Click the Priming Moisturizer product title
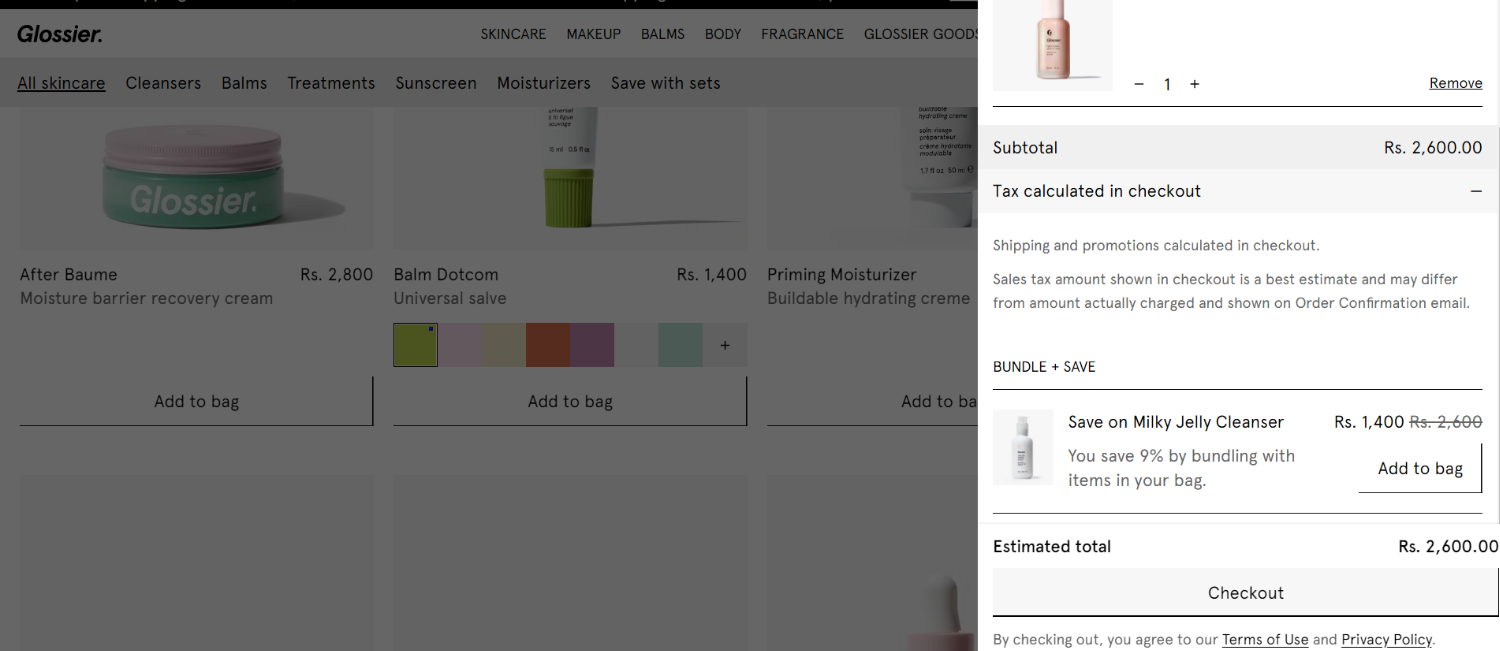This screenshot has width=1500, height=651. click(842, 274)
